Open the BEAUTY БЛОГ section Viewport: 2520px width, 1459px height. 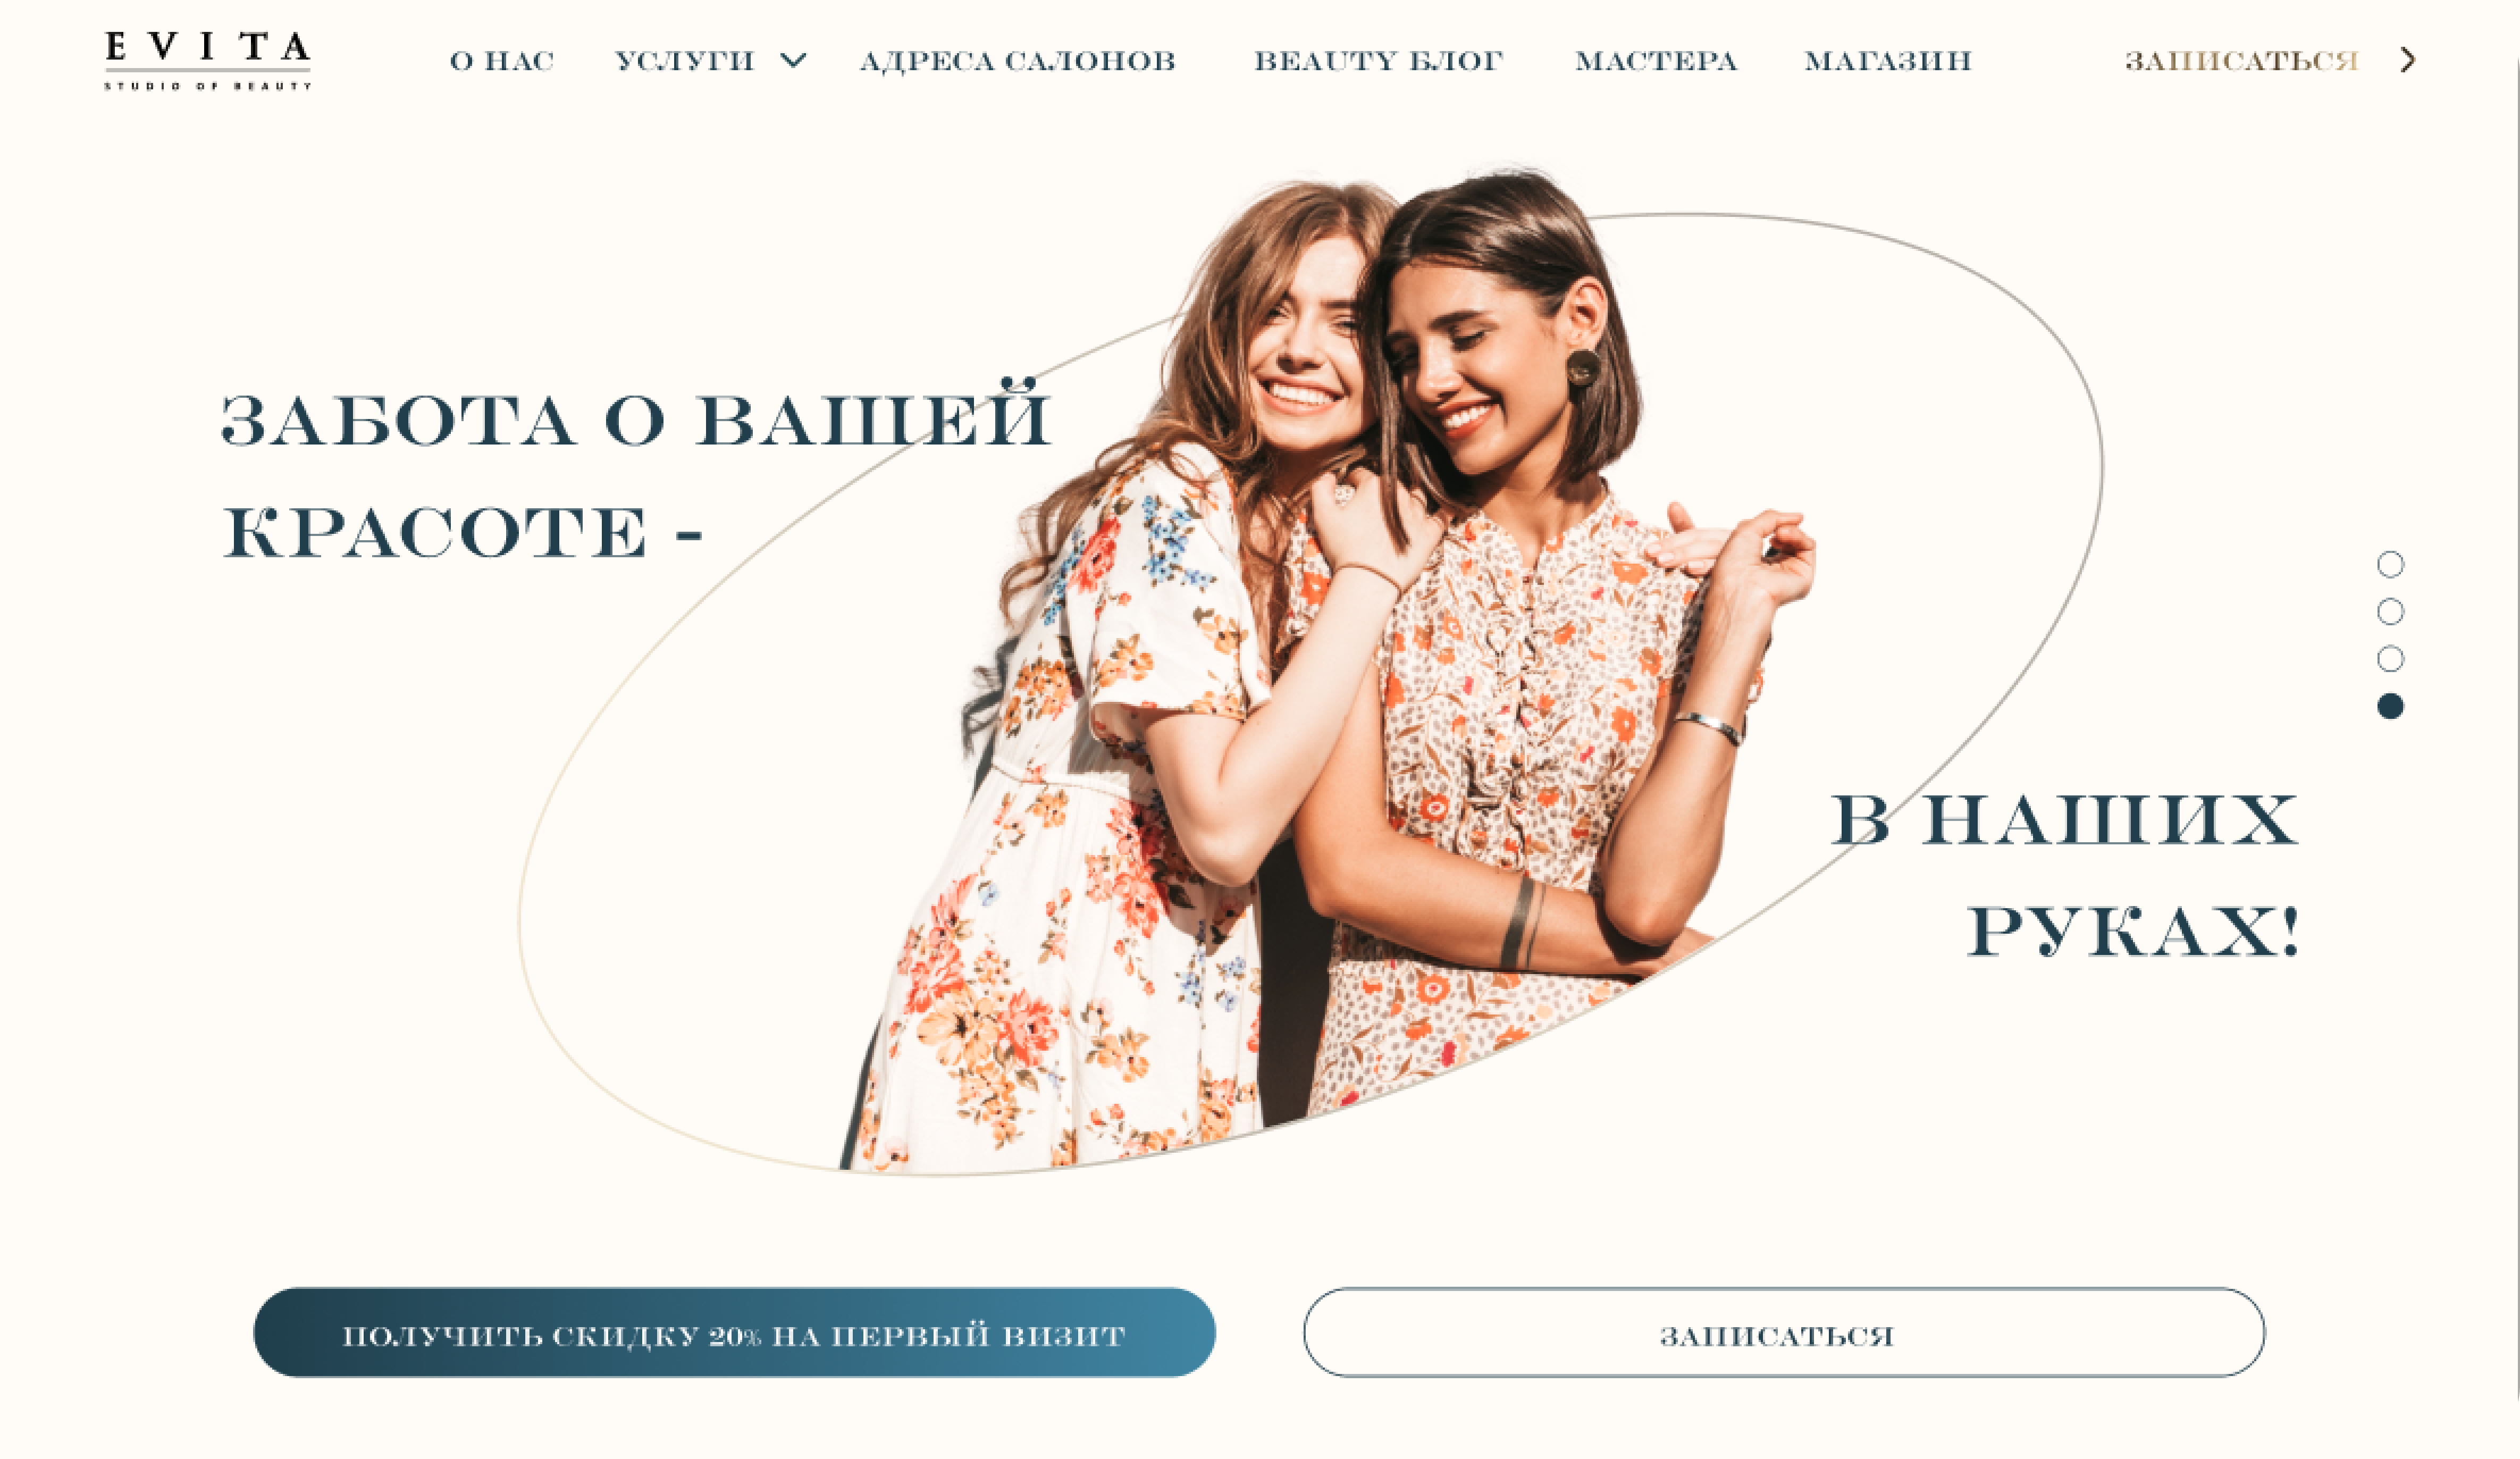1379,61
